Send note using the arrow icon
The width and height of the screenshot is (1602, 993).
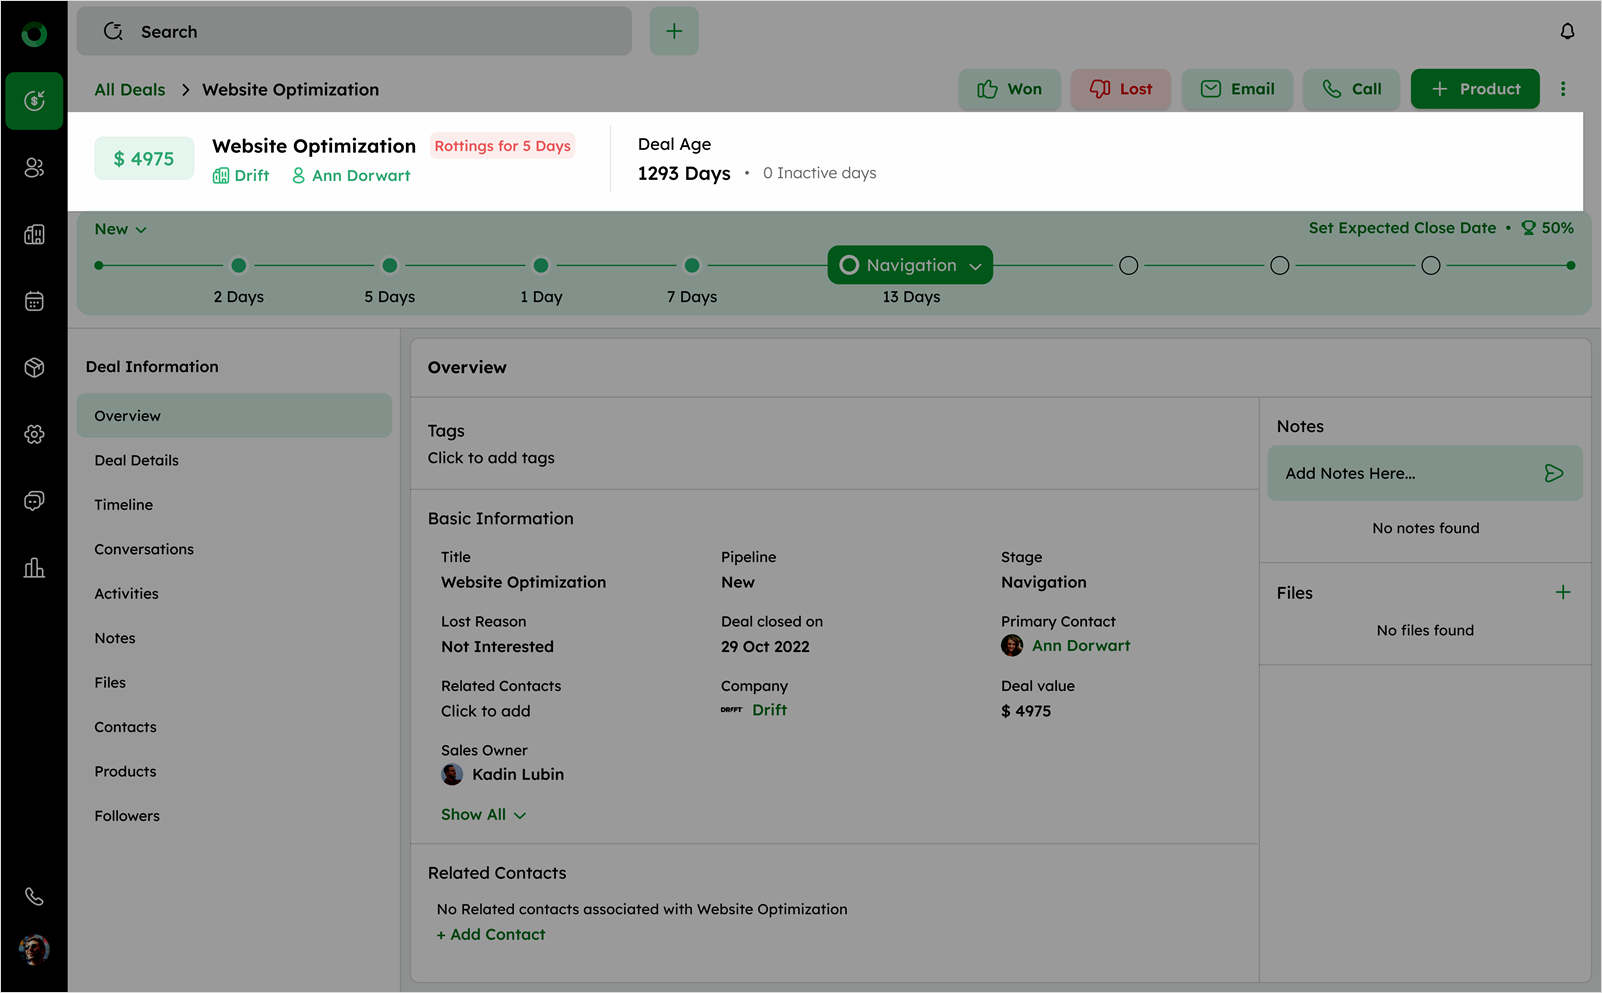[x=1553, y=473]
